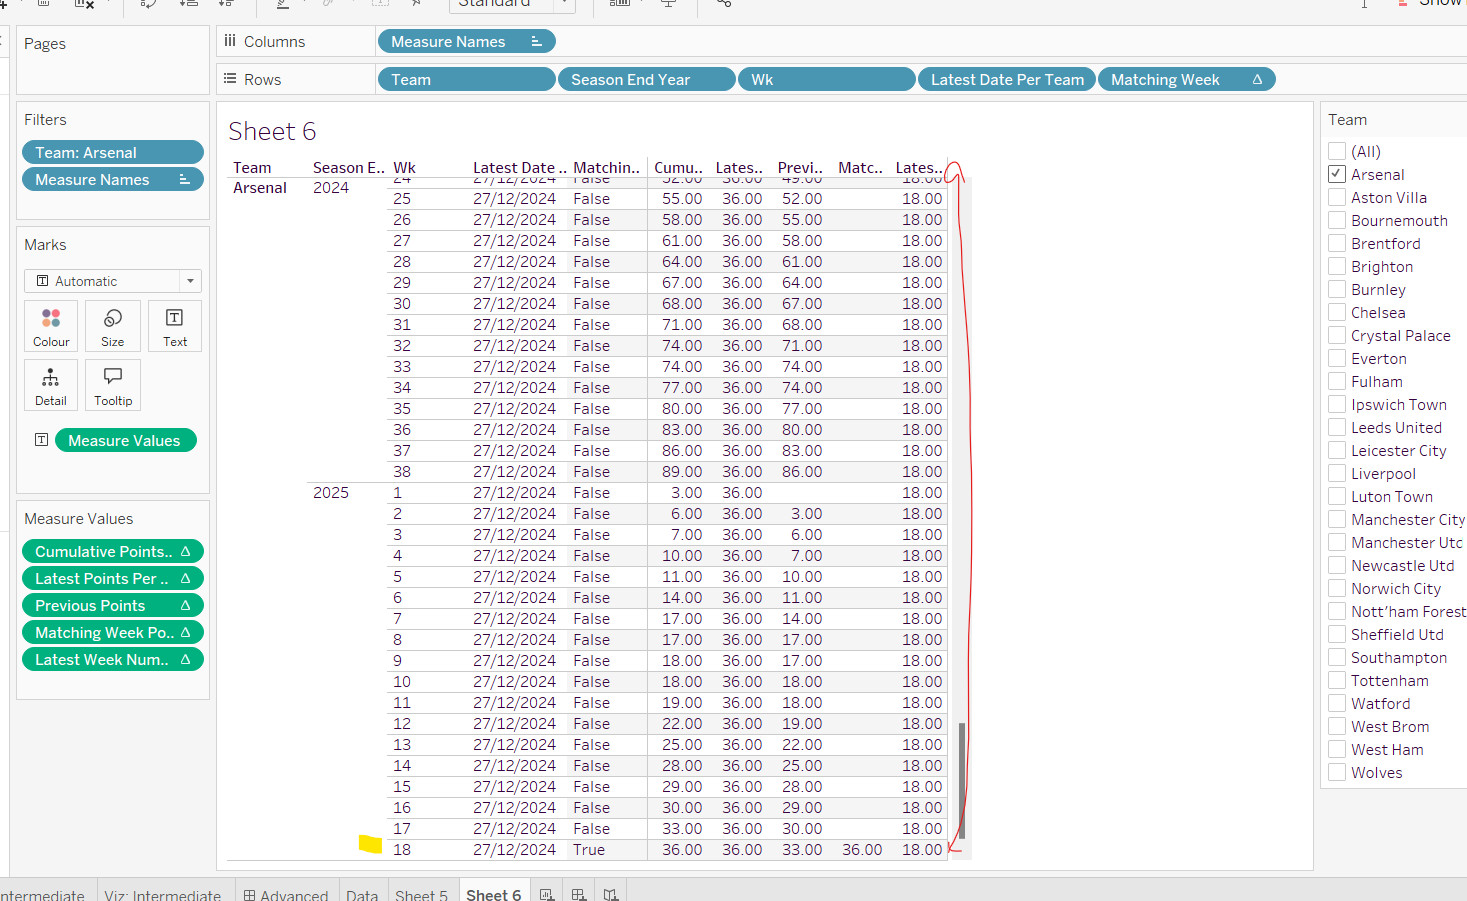Click the table's vertical scrollbar thumb
The height and width of the screenshot is (901, 1467).
(x=962, y=780)
